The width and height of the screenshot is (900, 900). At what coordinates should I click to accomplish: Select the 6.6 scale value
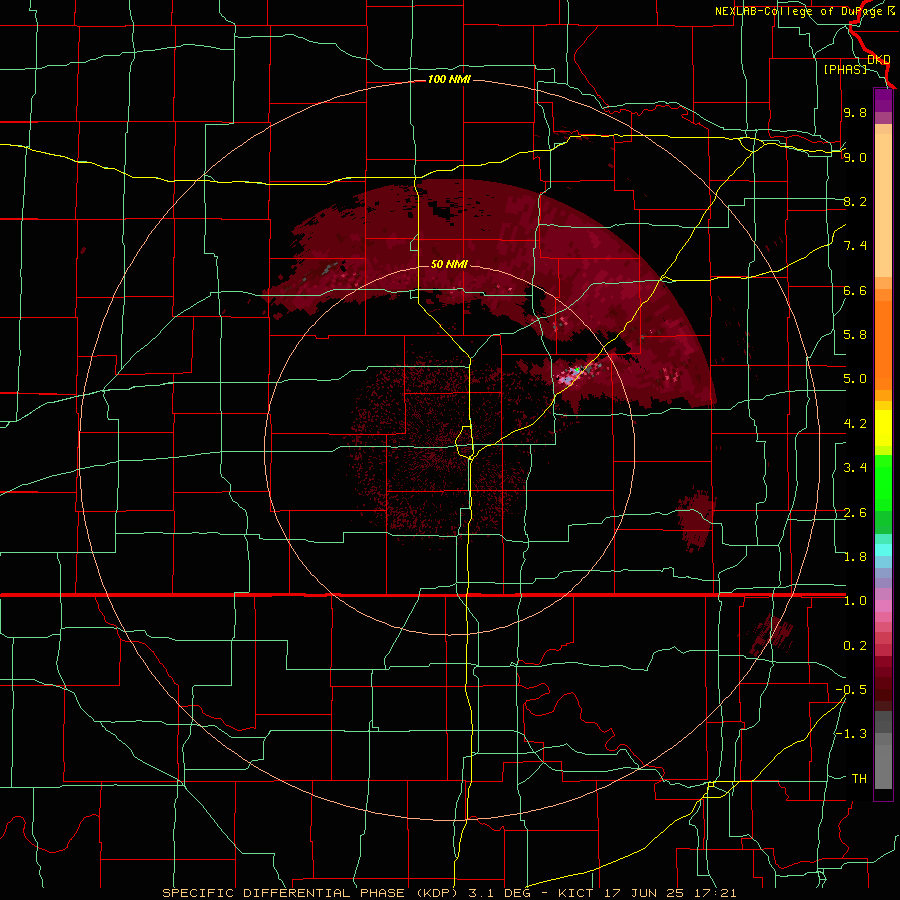(x=855, y=290)
